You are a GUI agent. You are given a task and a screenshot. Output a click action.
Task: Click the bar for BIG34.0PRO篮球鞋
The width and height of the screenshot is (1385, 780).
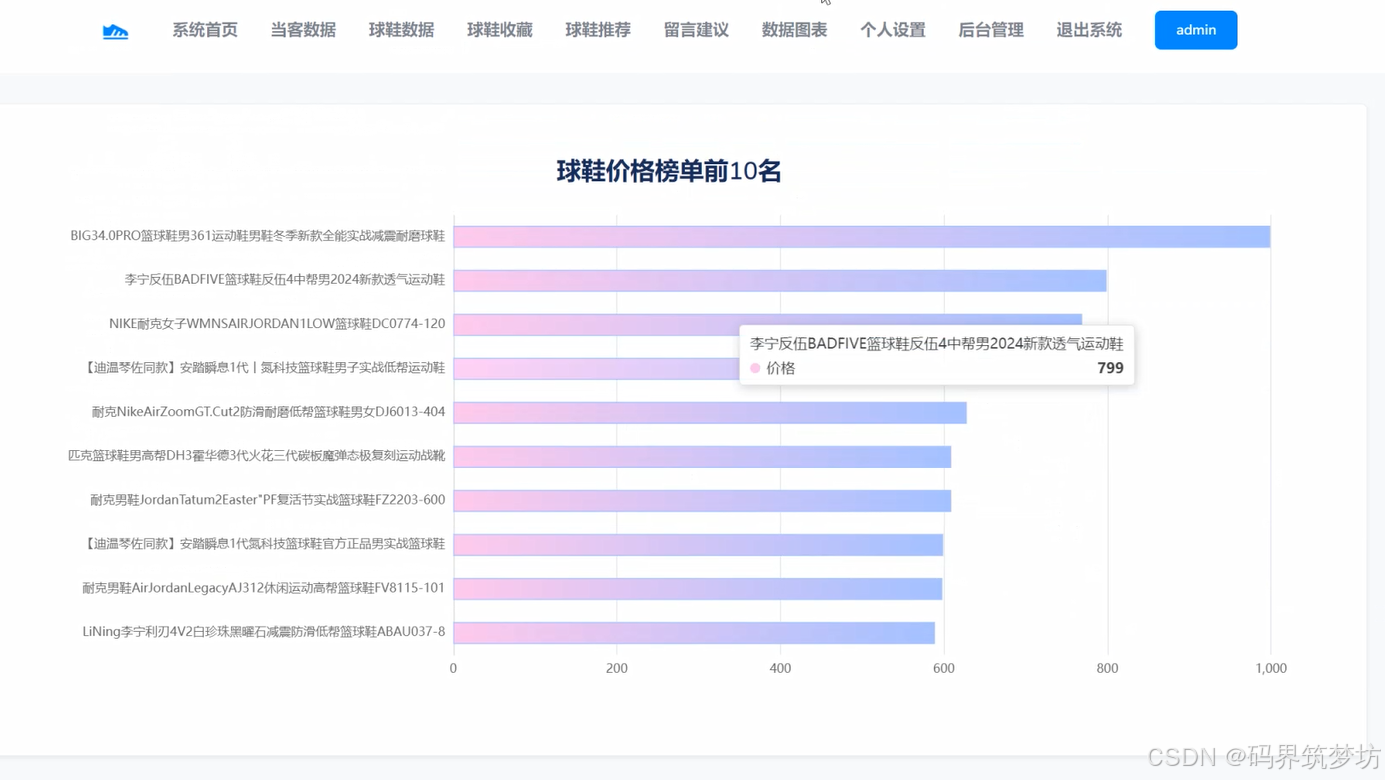tap(862, 237)
